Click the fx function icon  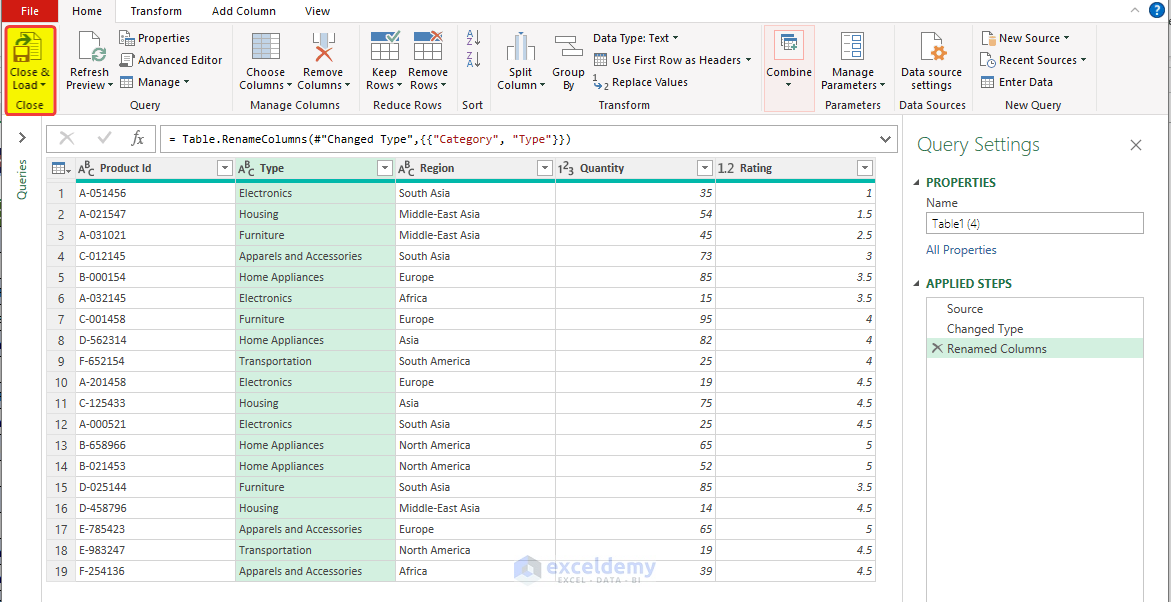[138, 138]
